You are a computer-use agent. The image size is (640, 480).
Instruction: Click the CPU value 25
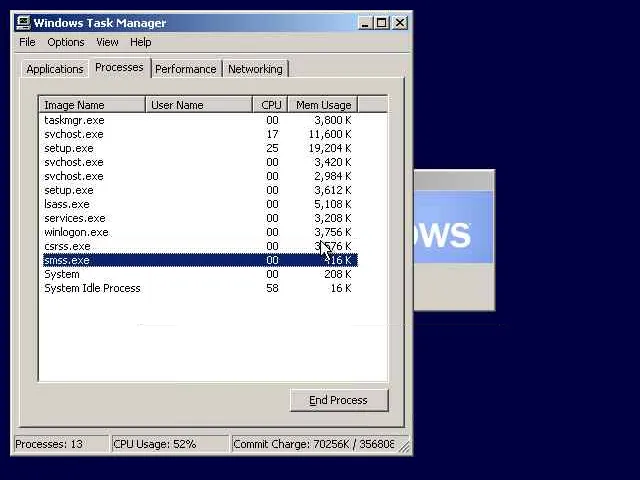272,148
